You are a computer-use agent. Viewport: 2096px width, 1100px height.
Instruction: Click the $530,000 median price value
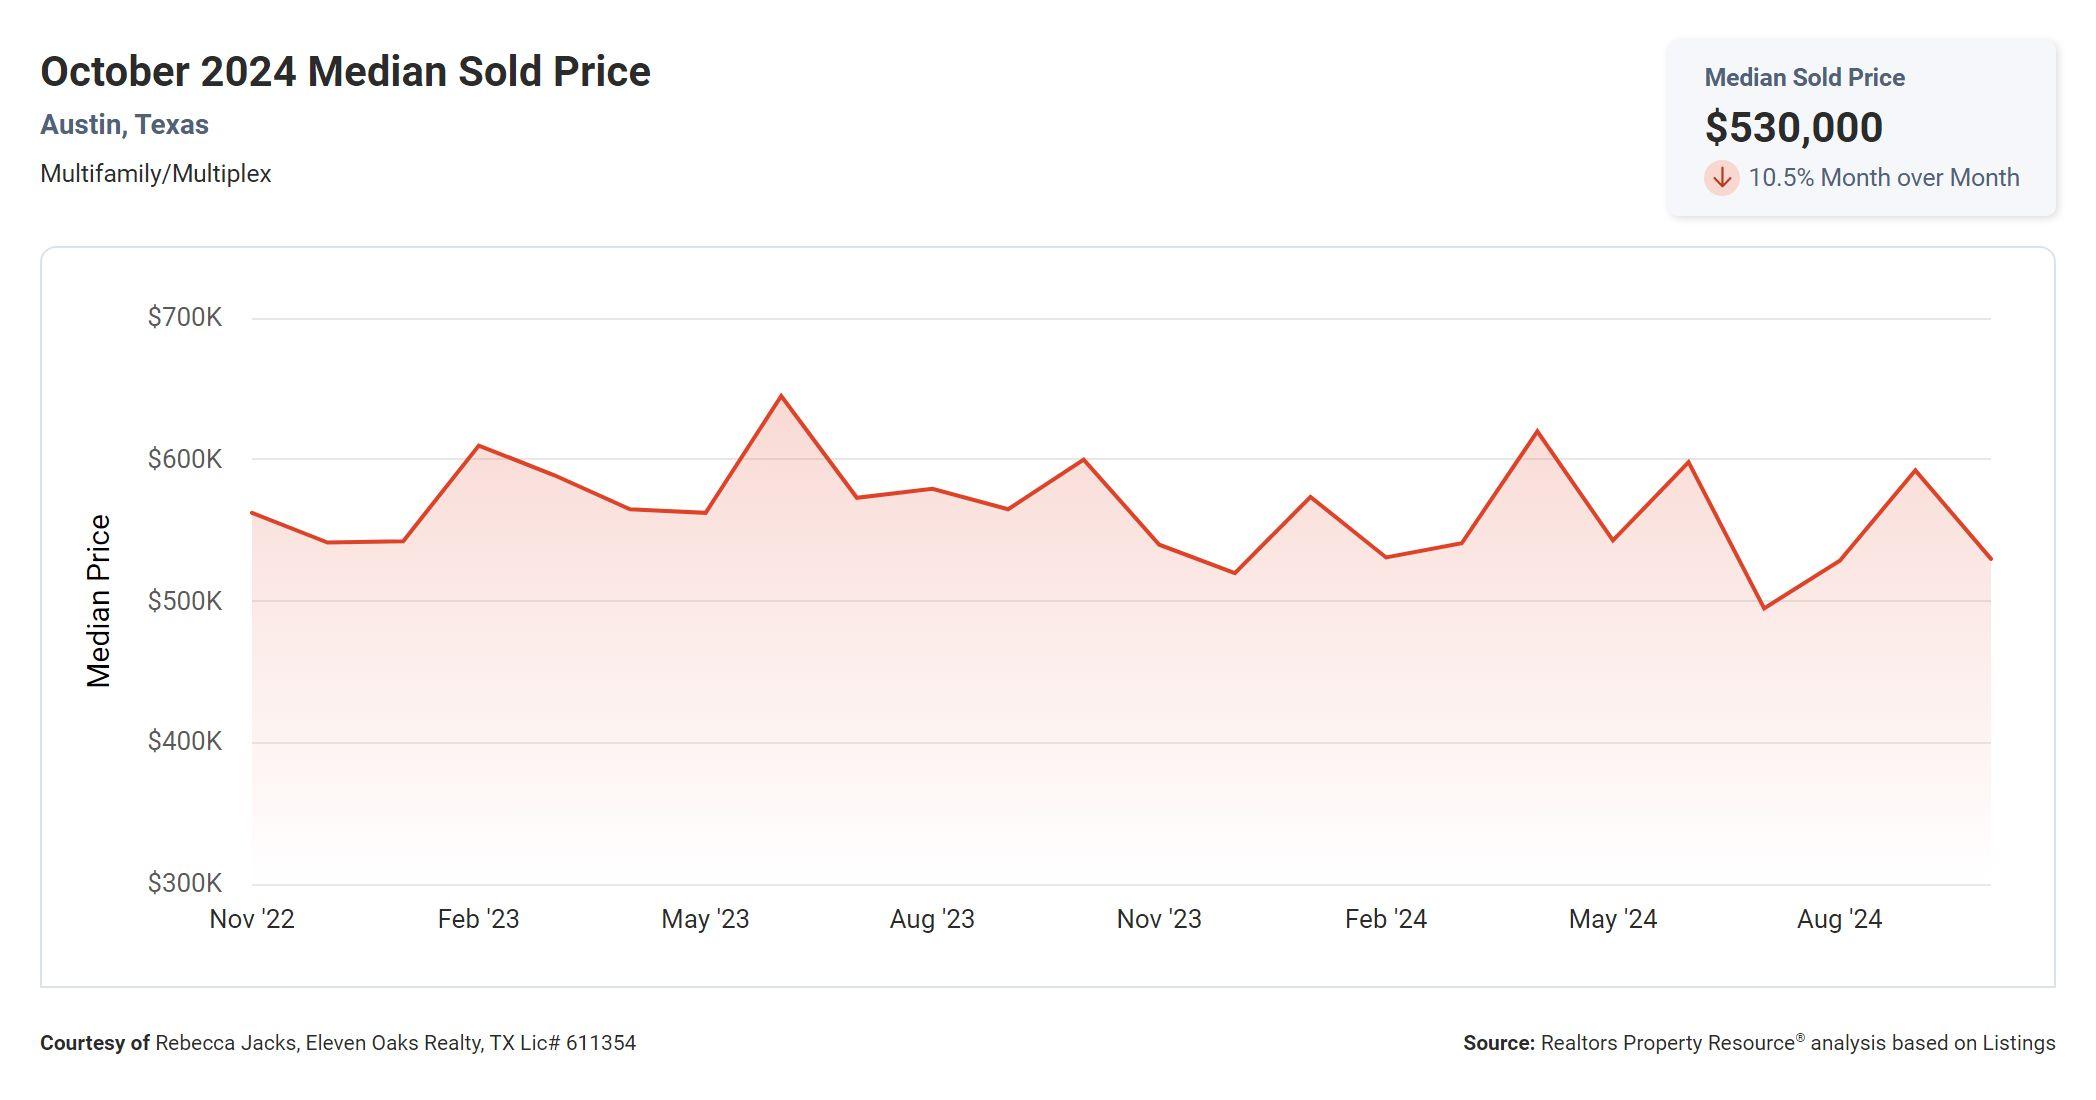click(1793, 127)
